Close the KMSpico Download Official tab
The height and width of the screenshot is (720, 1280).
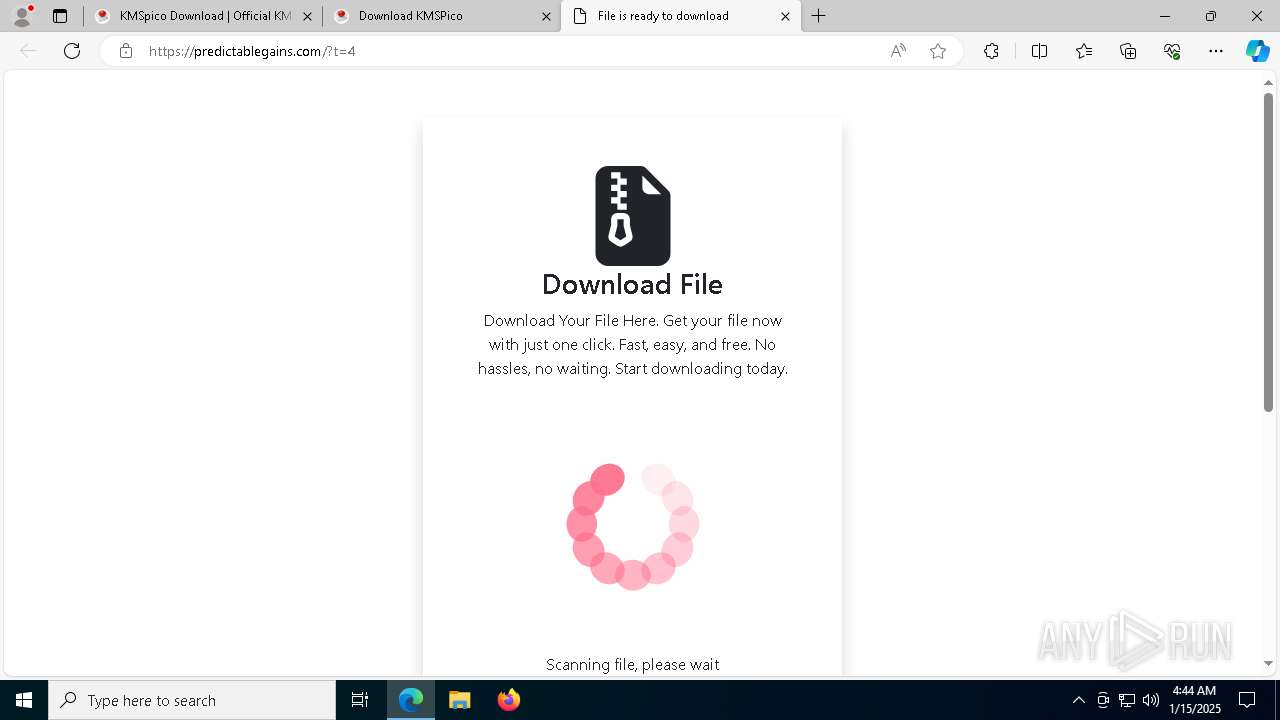click(x=307, y=16)
